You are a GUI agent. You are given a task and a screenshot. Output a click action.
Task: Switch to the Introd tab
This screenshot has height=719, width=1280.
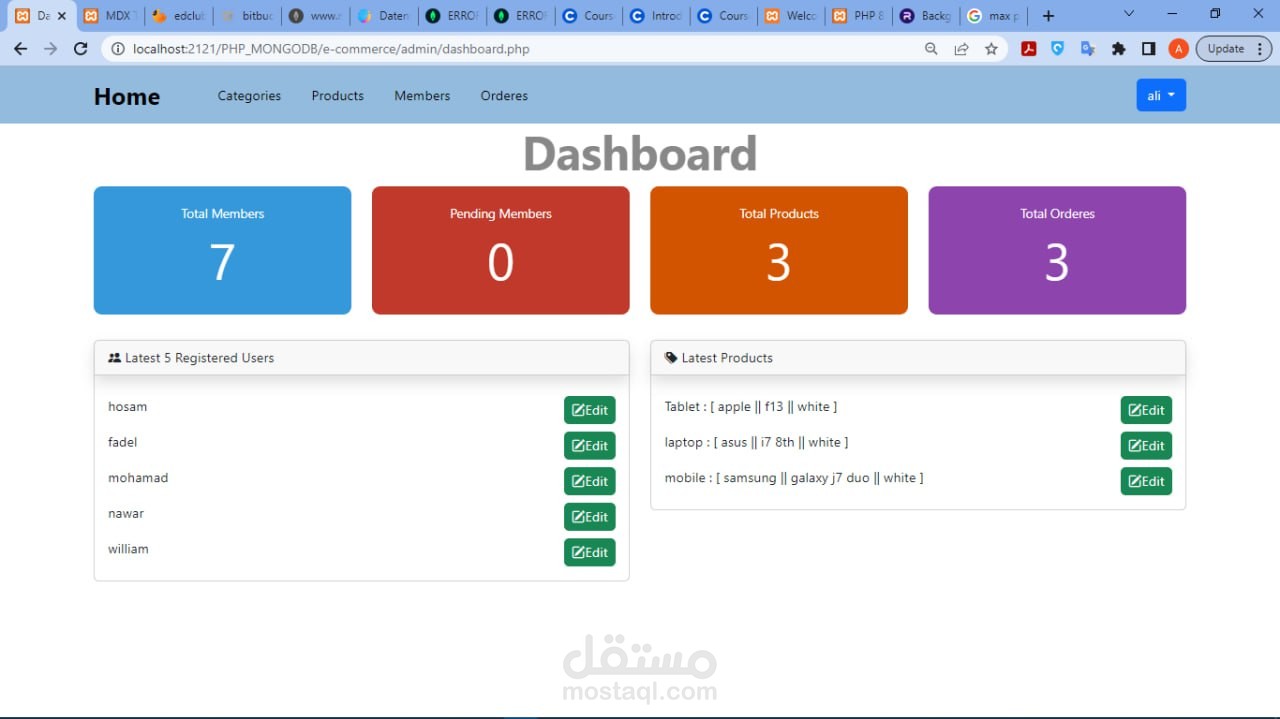point(654,16)
